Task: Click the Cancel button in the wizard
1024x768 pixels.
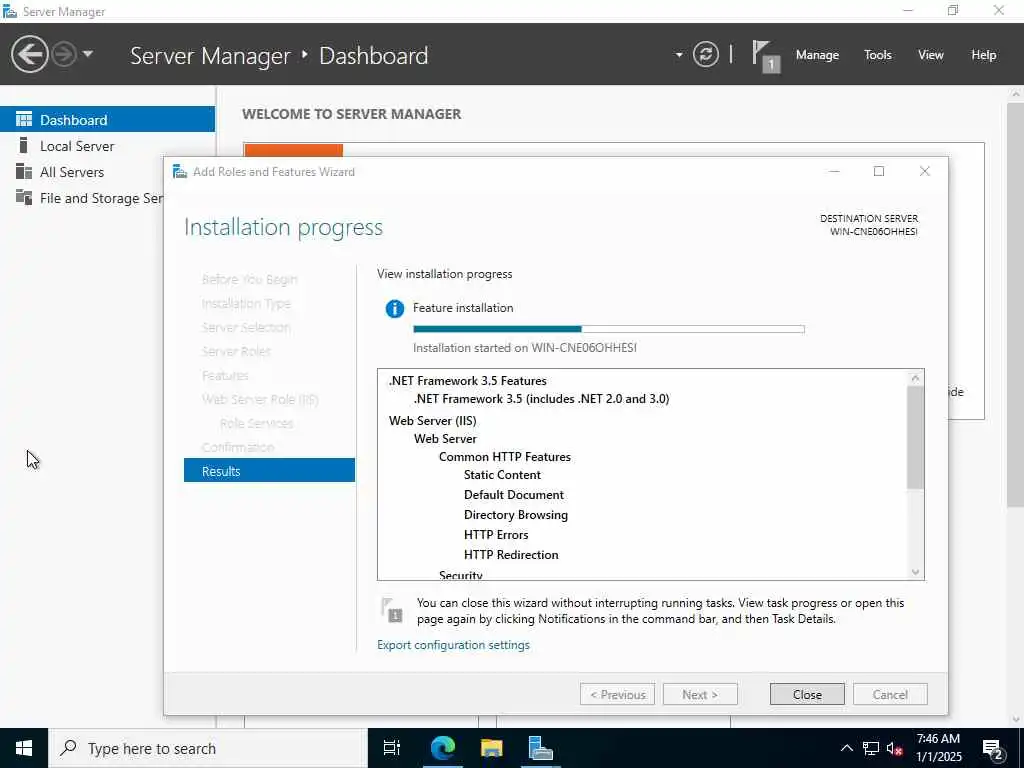Action: coord(890,694)
